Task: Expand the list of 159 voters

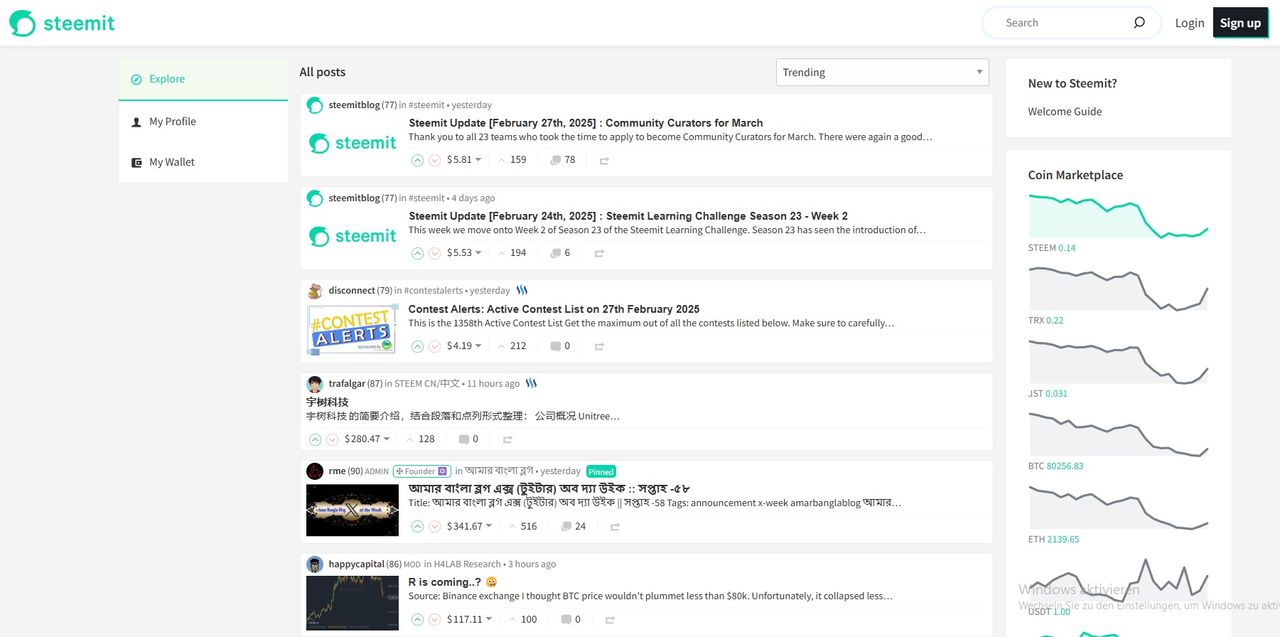Action: (x=513, y=159)
